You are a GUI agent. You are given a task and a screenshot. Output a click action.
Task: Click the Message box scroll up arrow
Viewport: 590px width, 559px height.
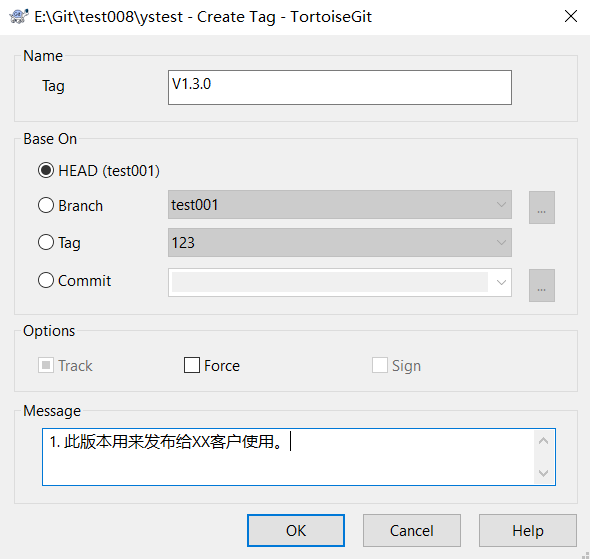544,441
